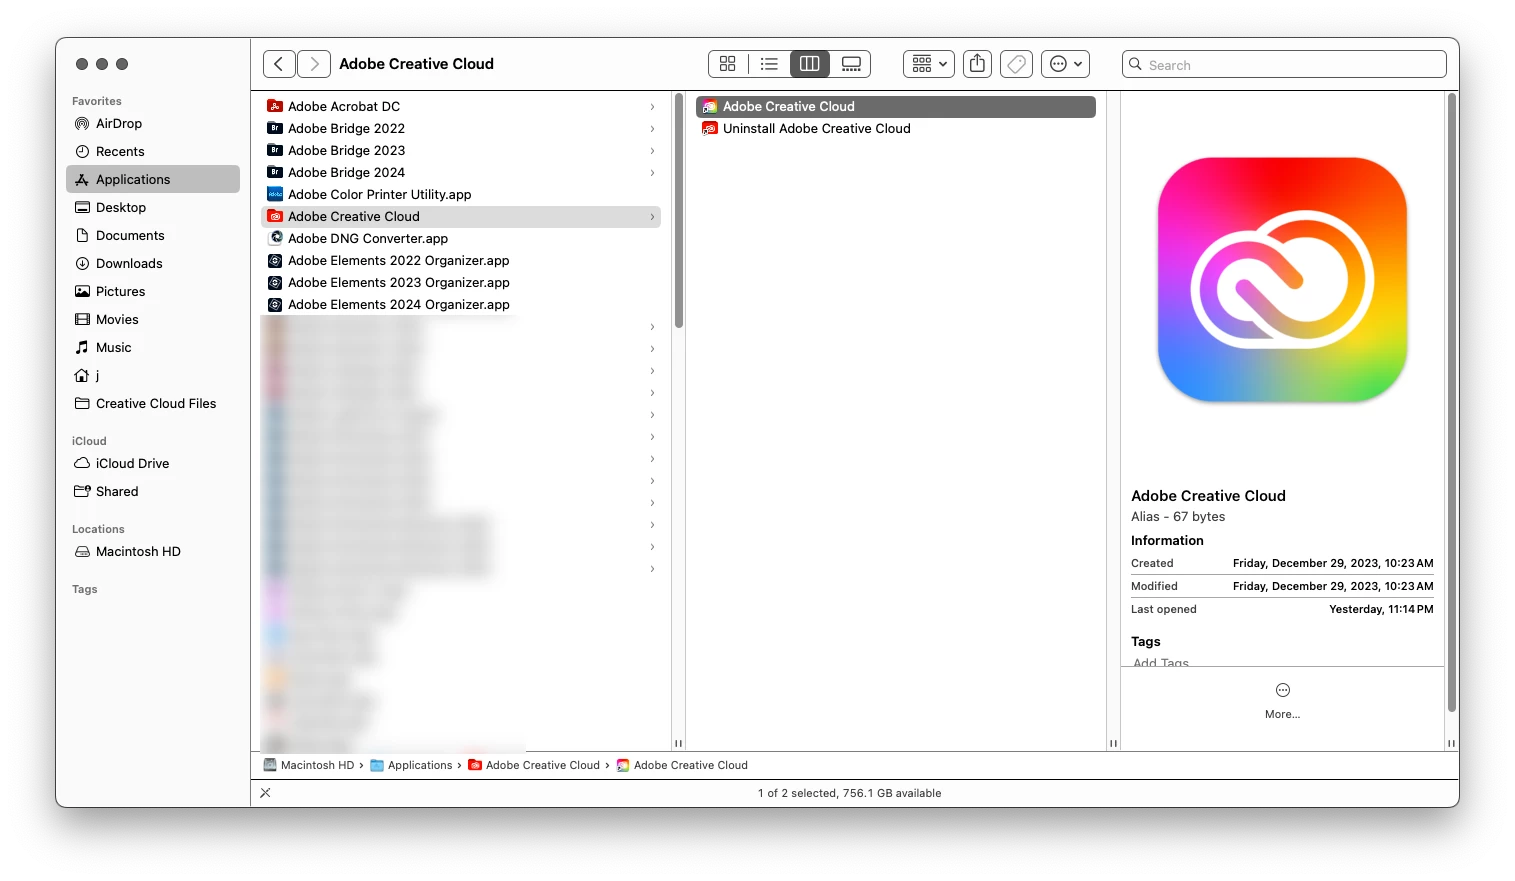Click the Adobe Elements 2024 Organizer.app icon
The width and height of the screenshot is (1515, 881).
click(x=275, y=304)
